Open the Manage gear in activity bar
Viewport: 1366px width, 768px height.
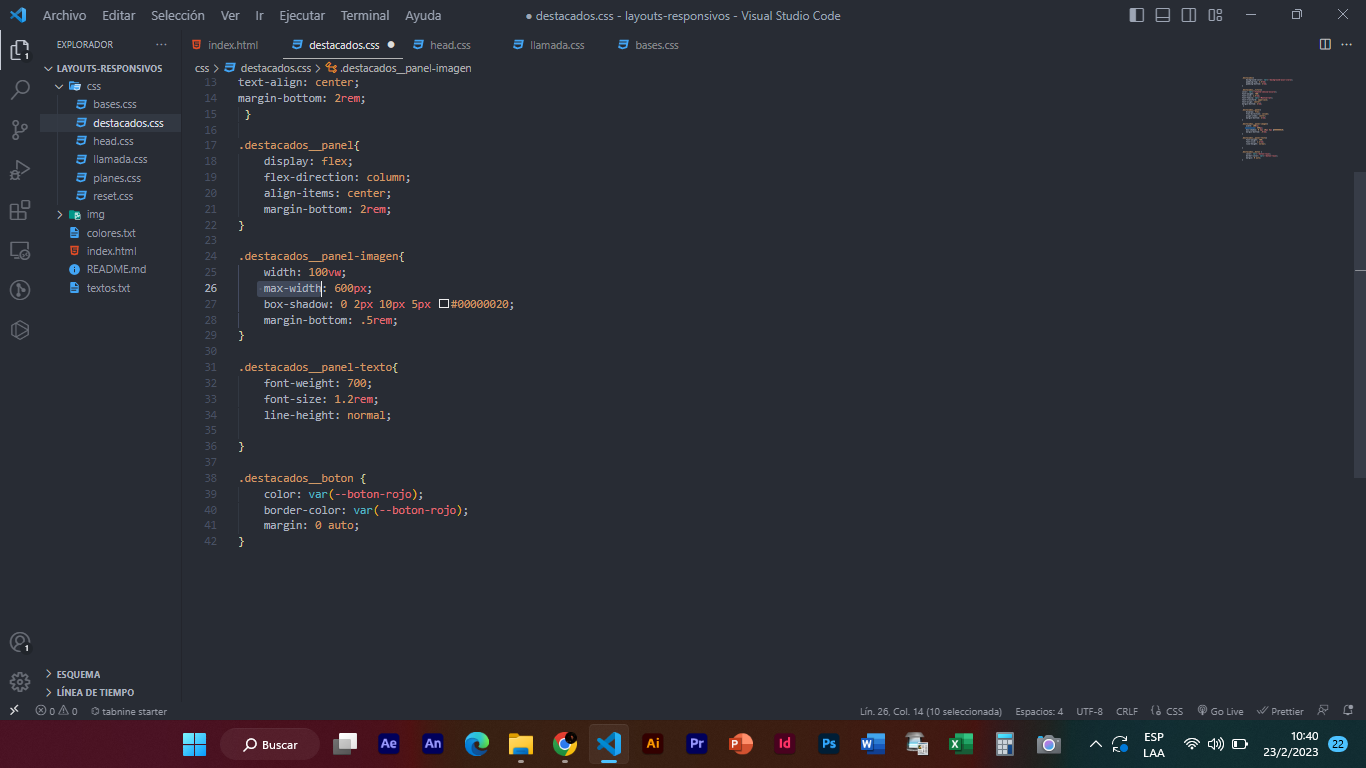click(19, 682)
